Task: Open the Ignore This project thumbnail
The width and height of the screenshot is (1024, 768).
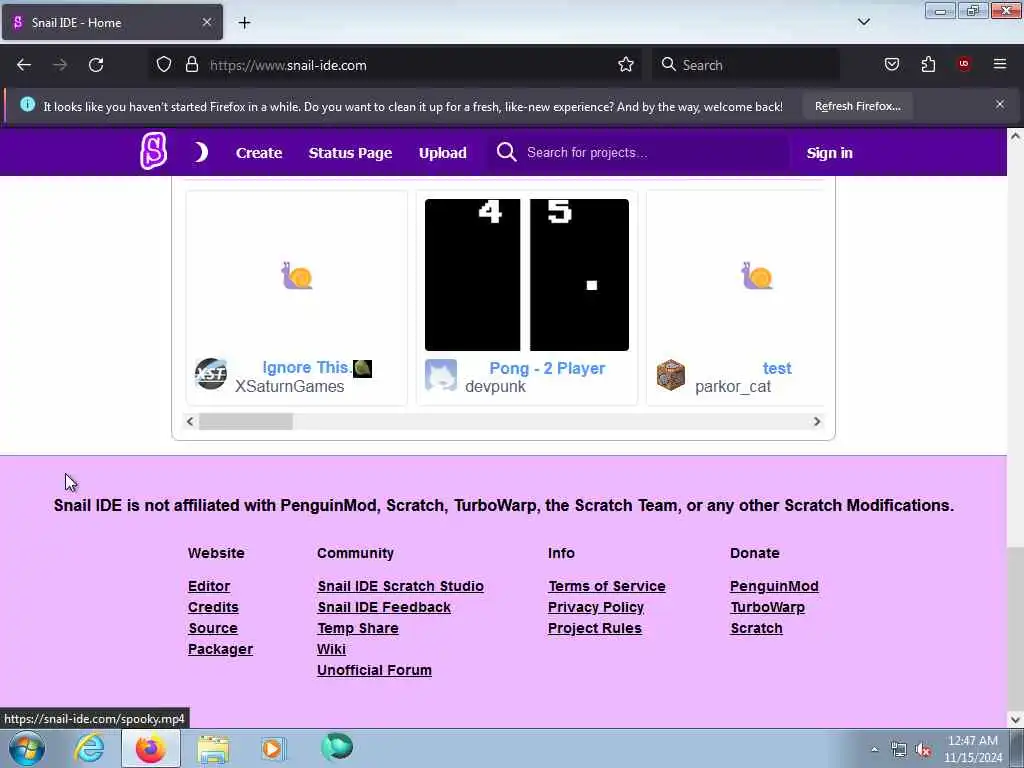Action: [296, 275]
